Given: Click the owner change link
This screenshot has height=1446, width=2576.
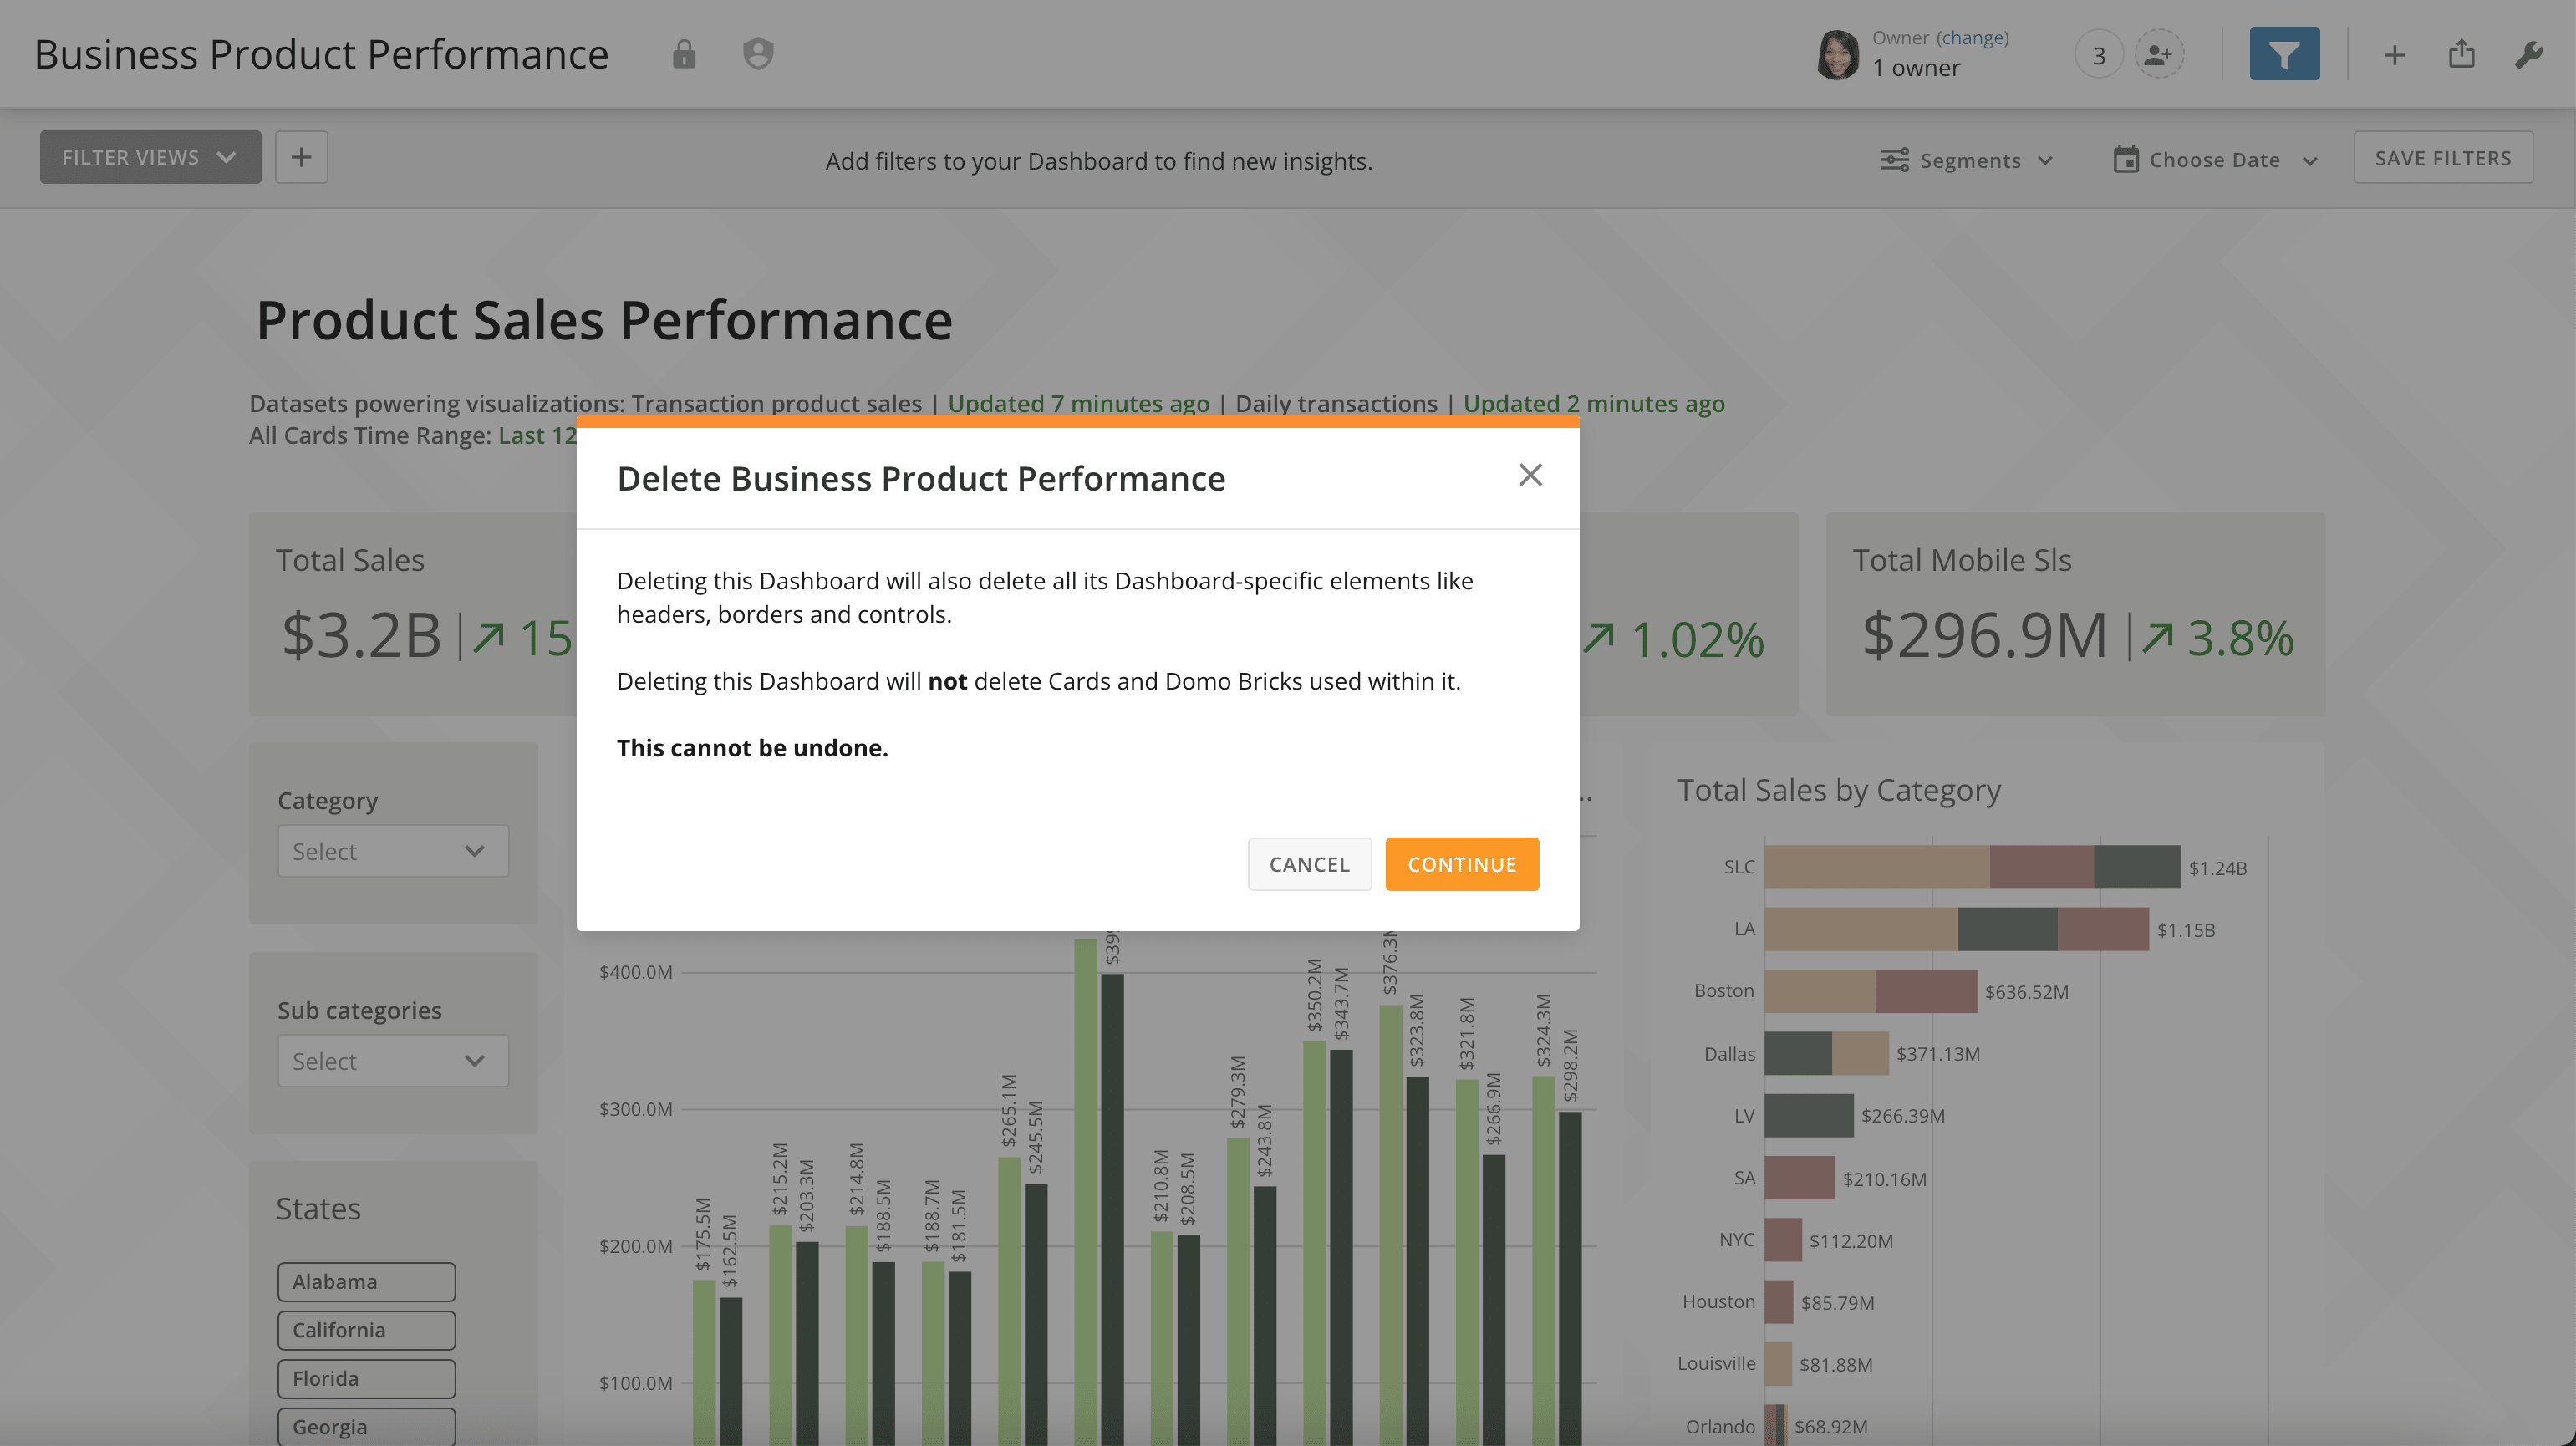Looking at the screenshot, I should [x=1972, y=38].
